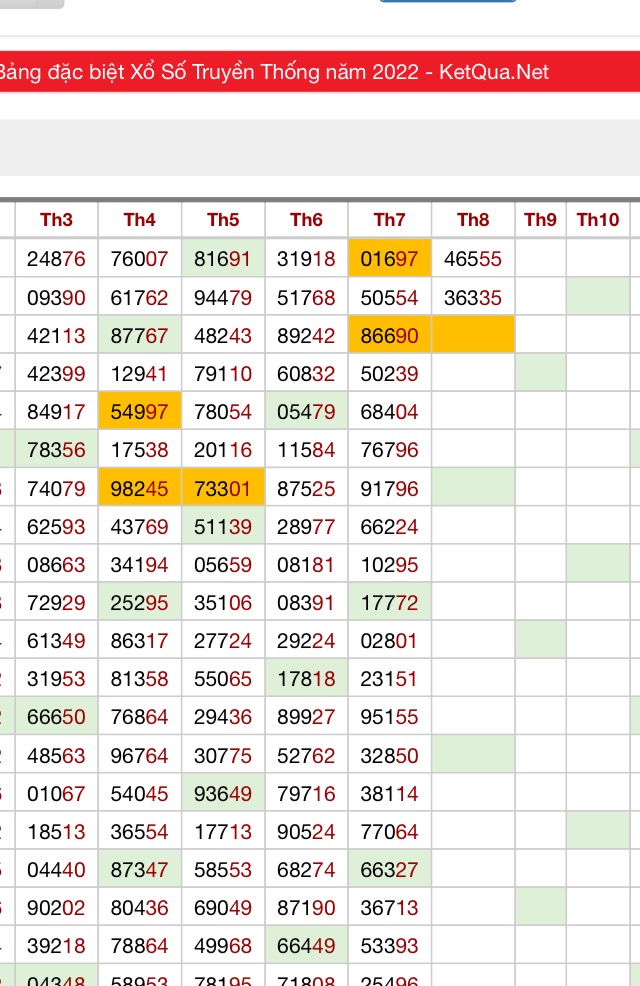Viewport: 640px width, 986px height.
Task: Select the empty orange cell in Th8
Action: coord(473,335)
